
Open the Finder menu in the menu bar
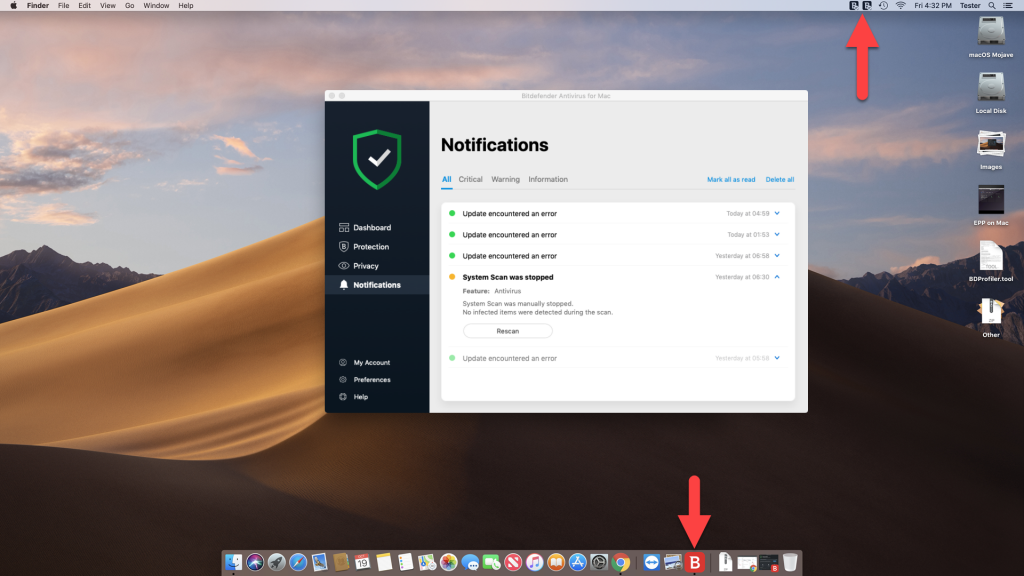click(x=38, y=5)
